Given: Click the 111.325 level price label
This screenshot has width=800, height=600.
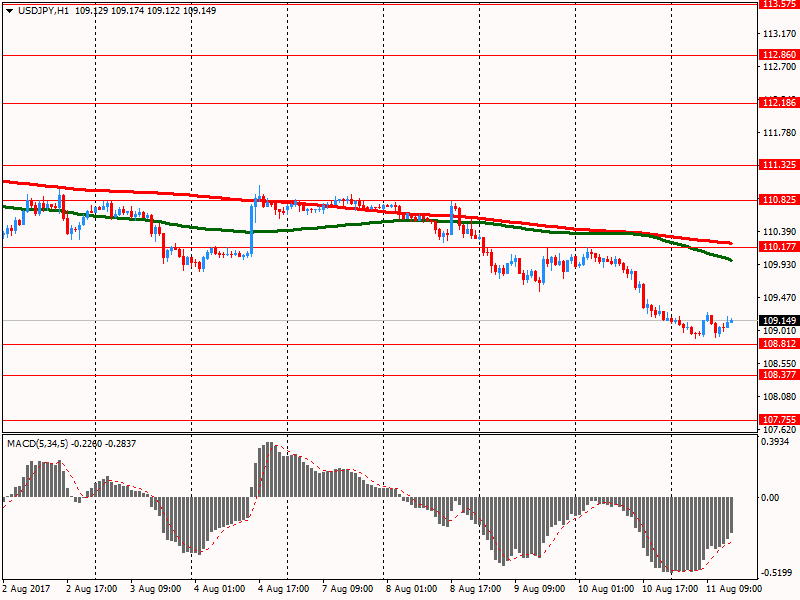Looking at the screenshot, I should tap(779, 164).
